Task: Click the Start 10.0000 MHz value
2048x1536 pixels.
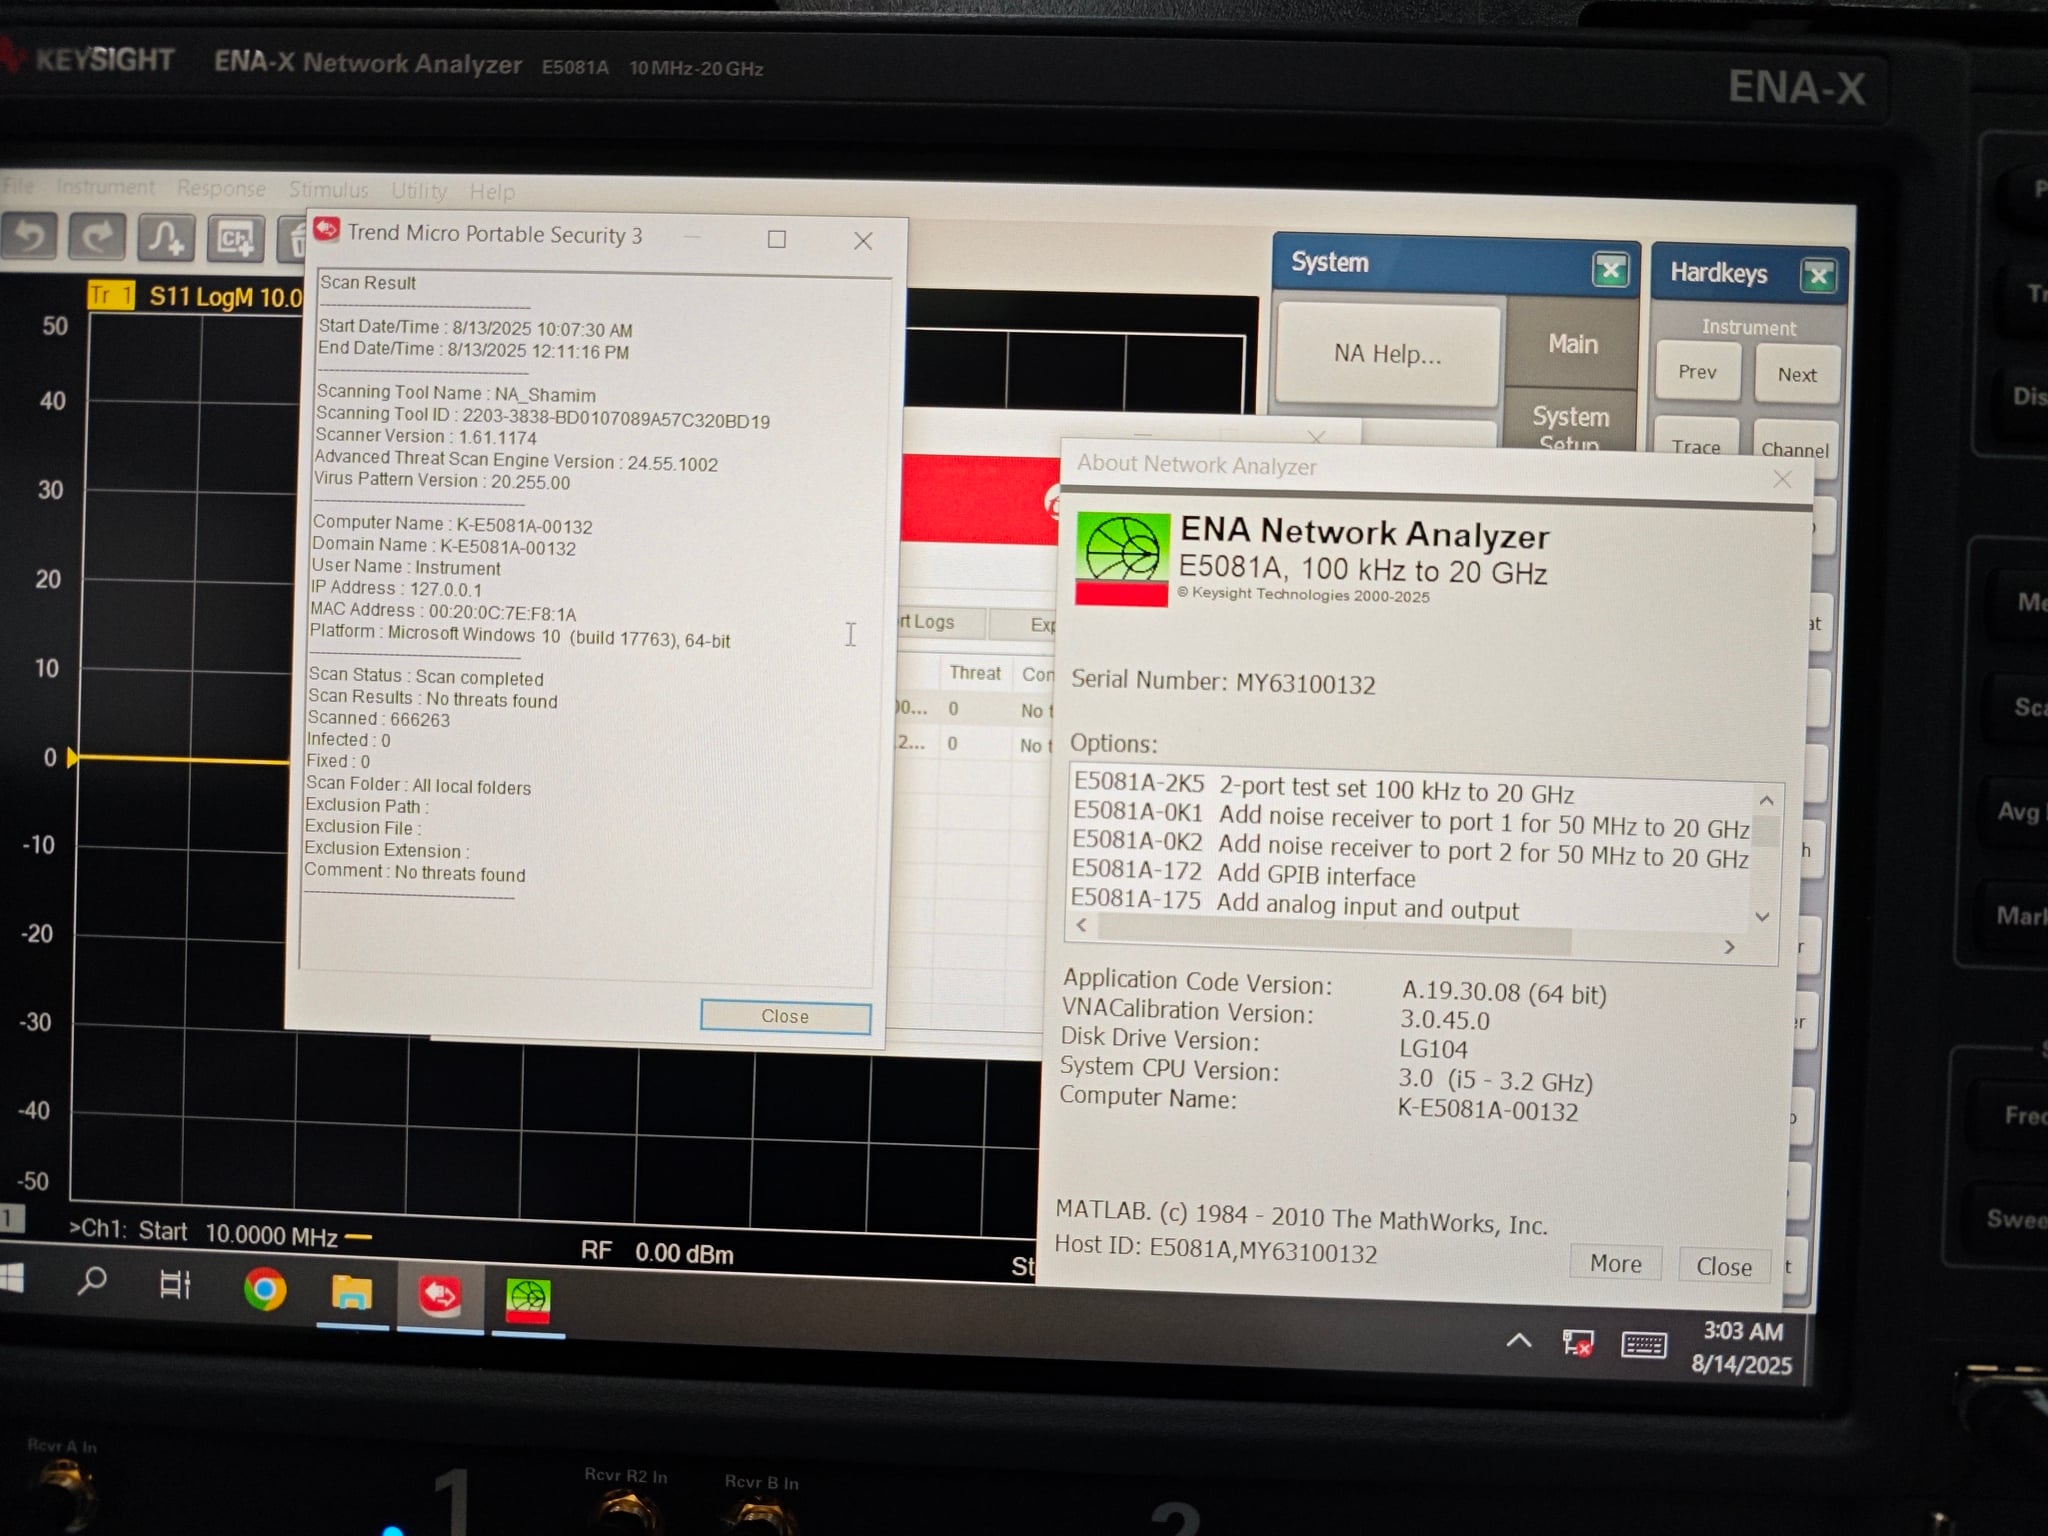Action: (271, 1236)
